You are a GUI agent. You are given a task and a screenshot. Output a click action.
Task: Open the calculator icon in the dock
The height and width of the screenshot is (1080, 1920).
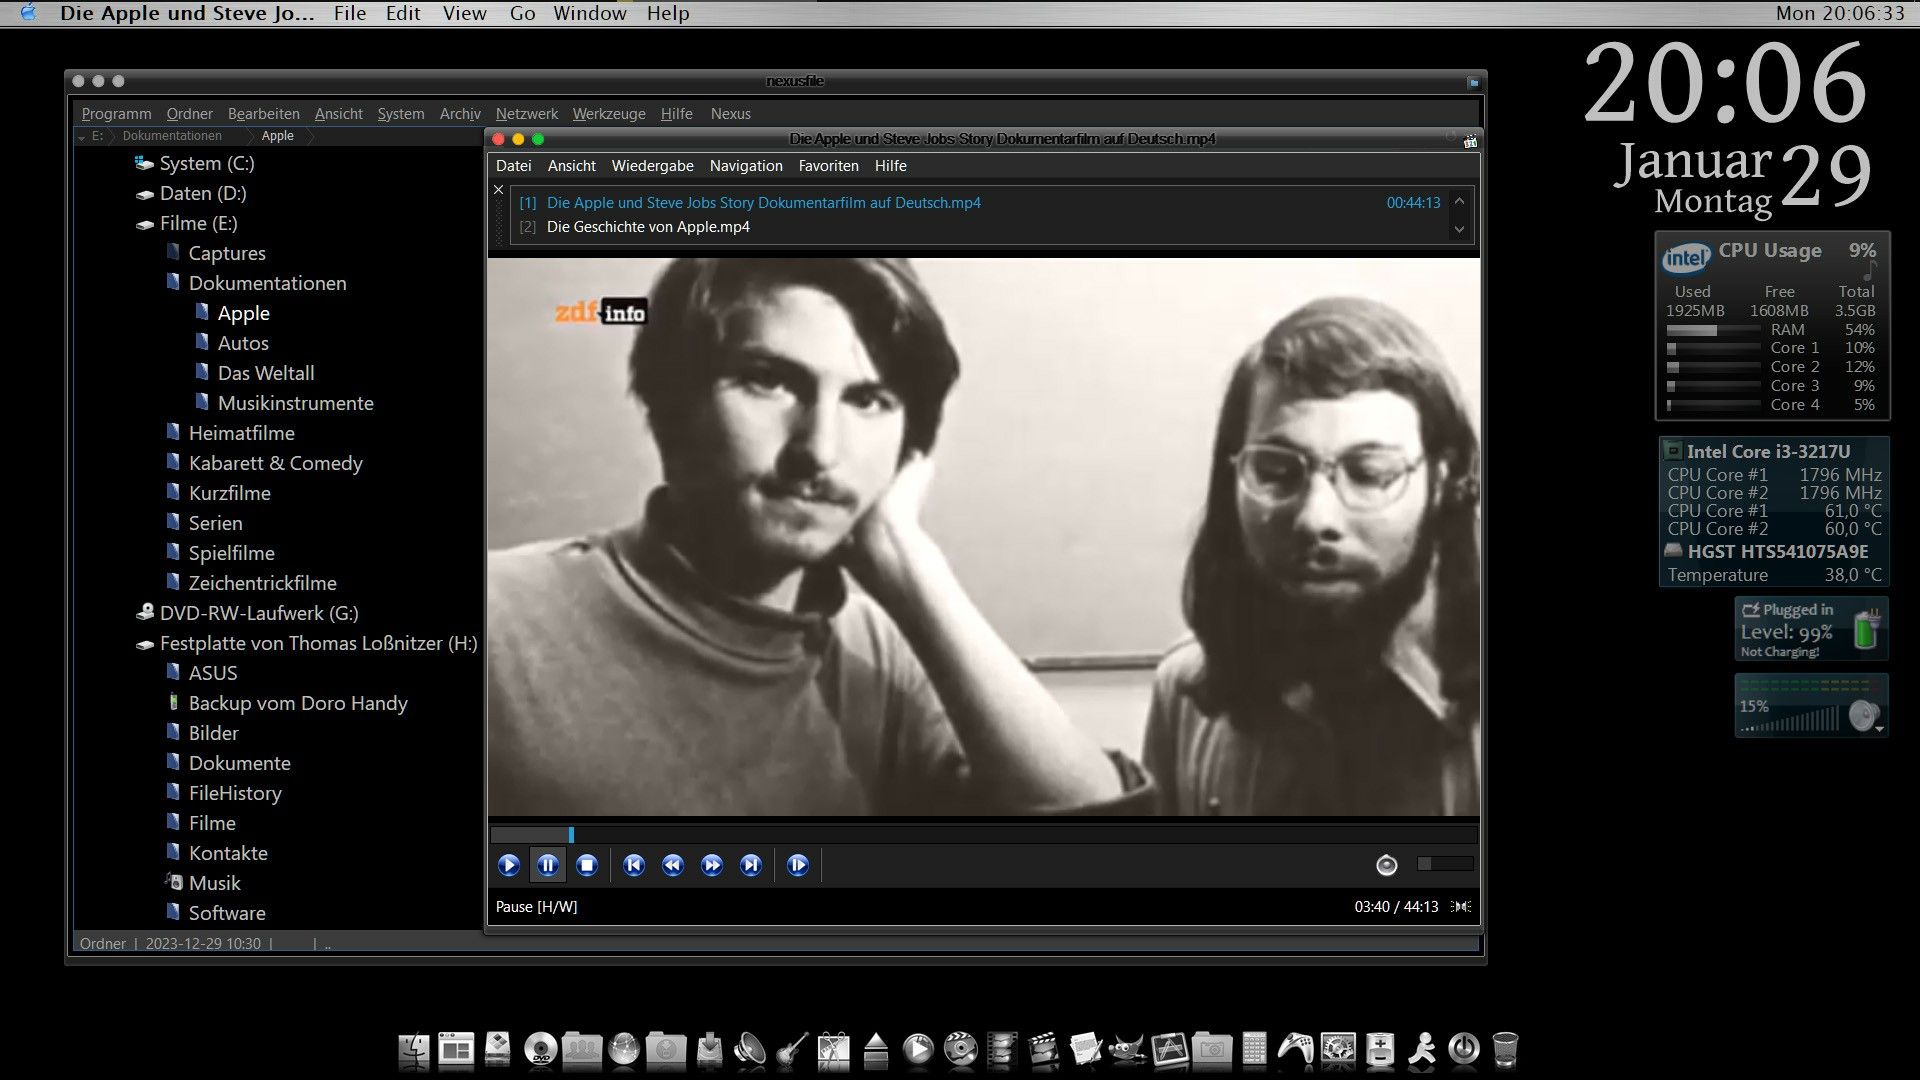[x=1254, y=1050]
